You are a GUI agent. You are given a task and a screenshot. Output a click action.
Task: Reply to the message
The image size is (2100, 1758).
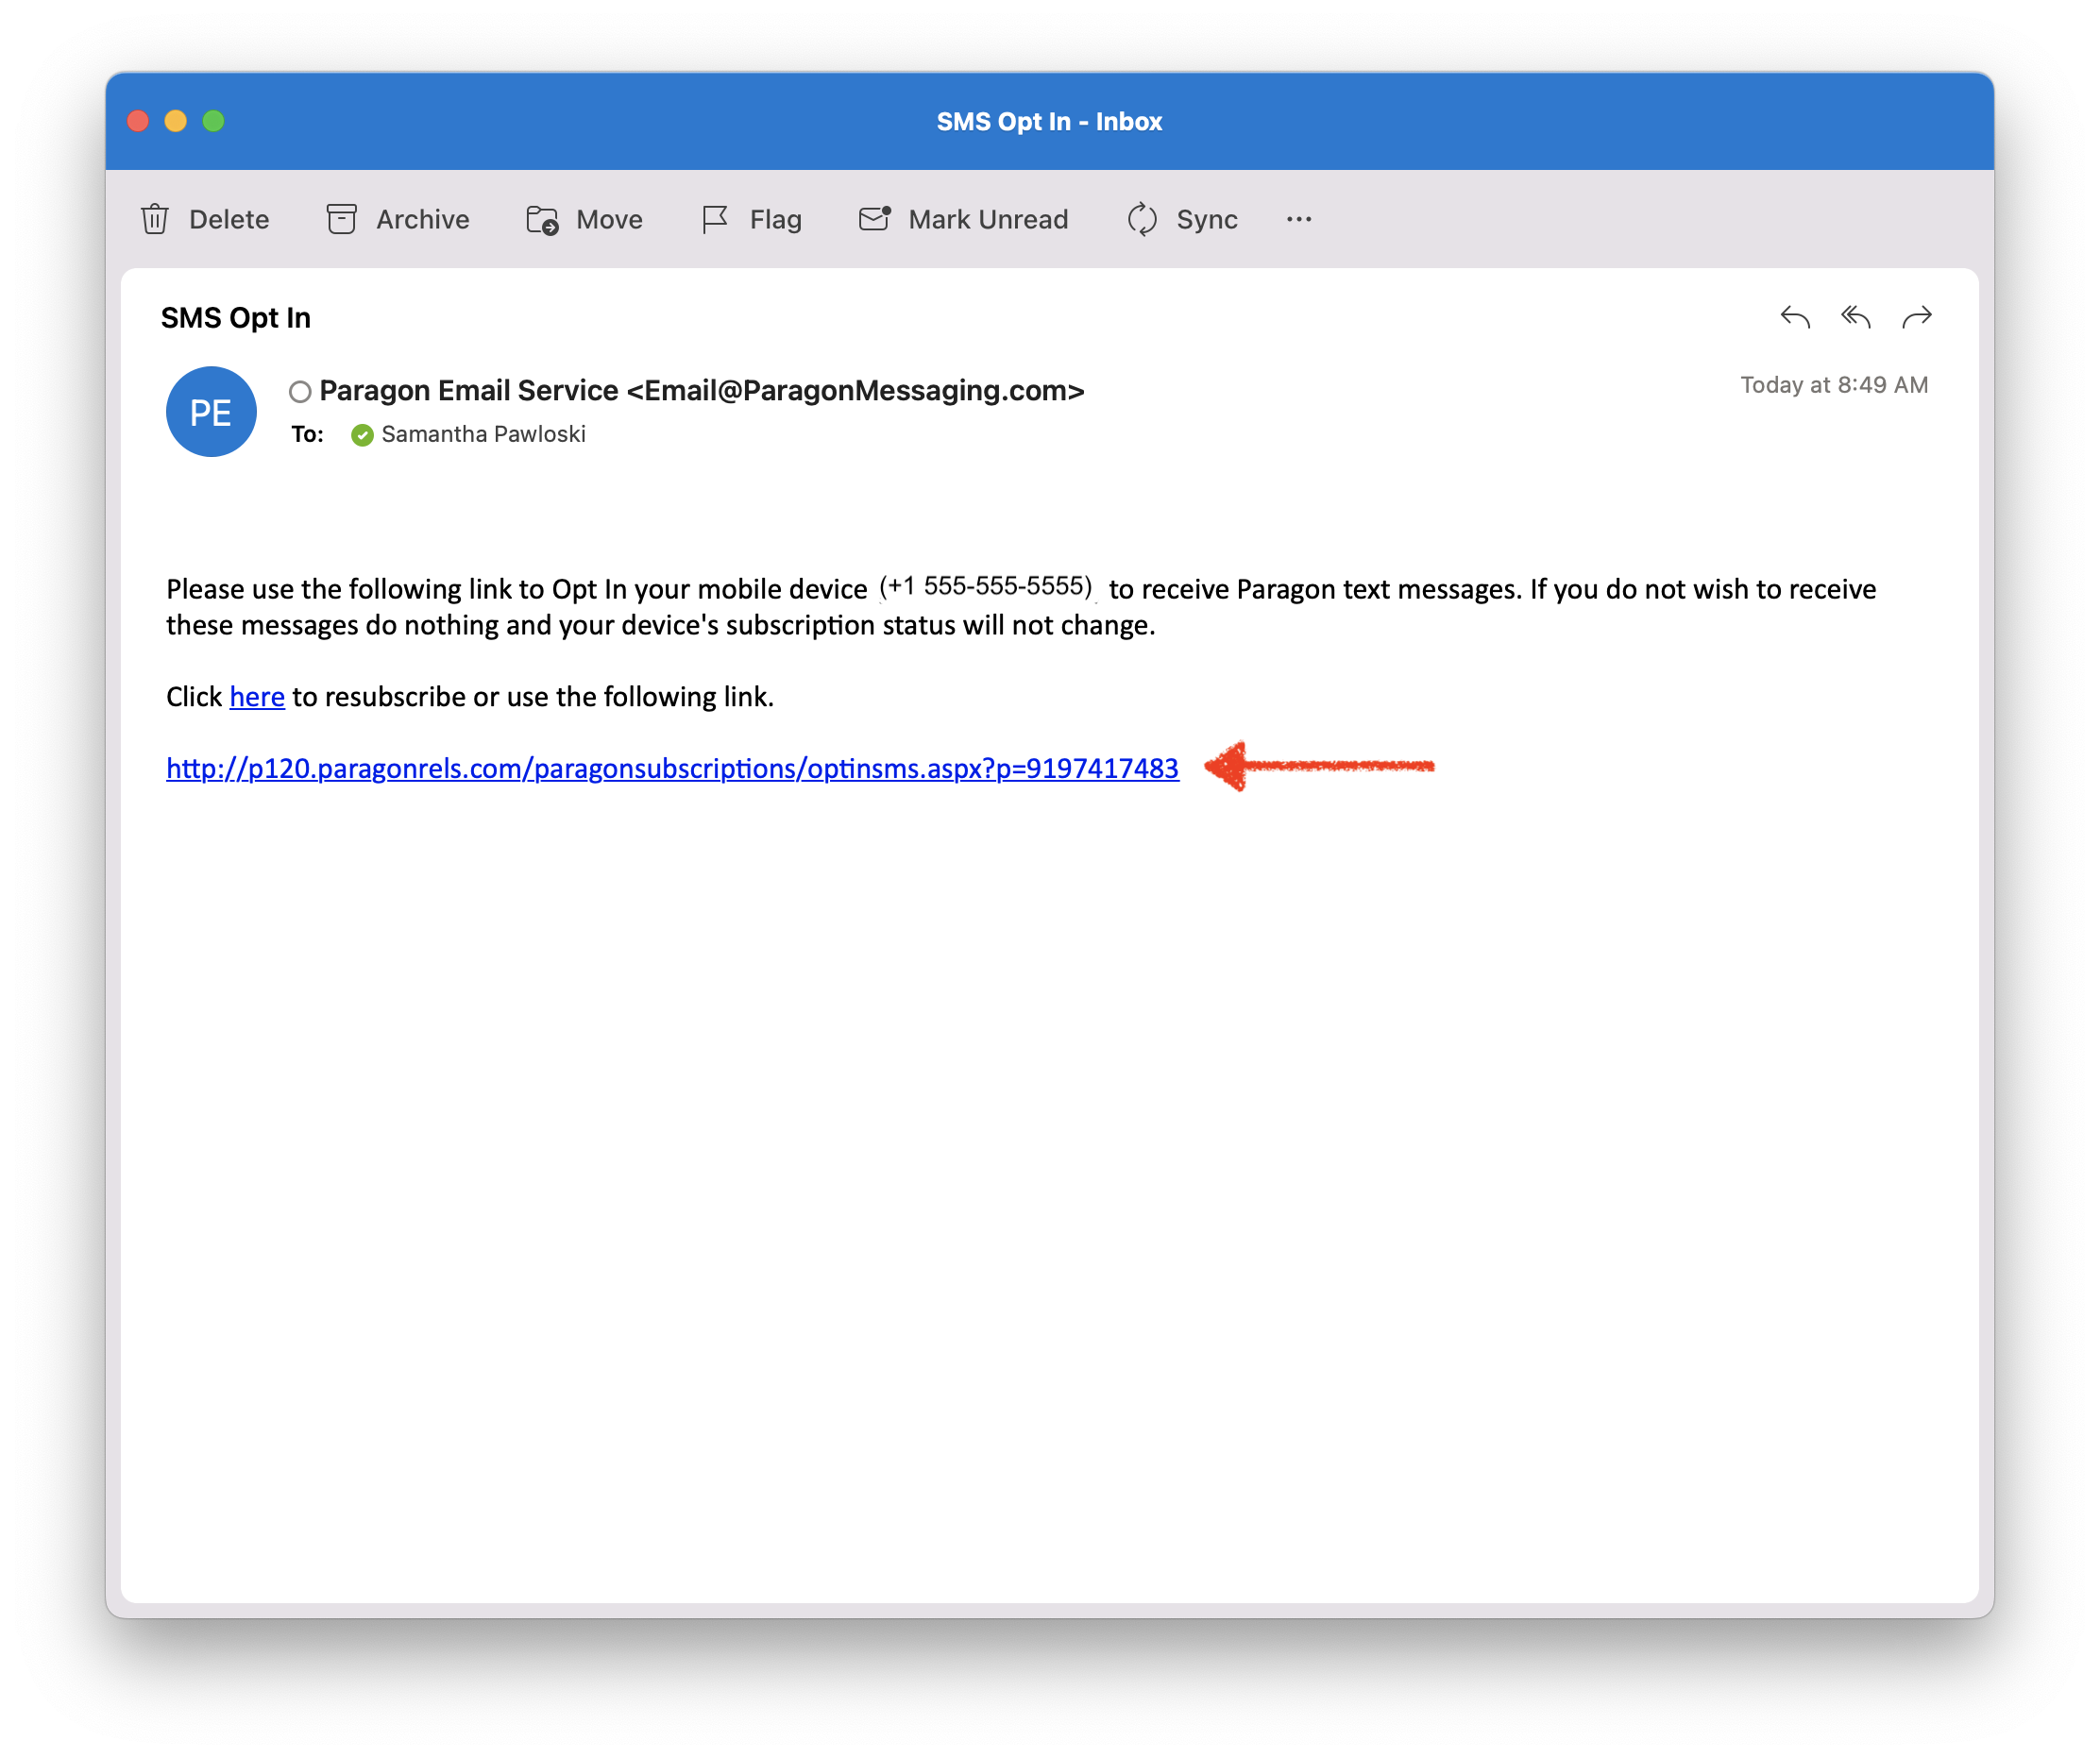1795,317
